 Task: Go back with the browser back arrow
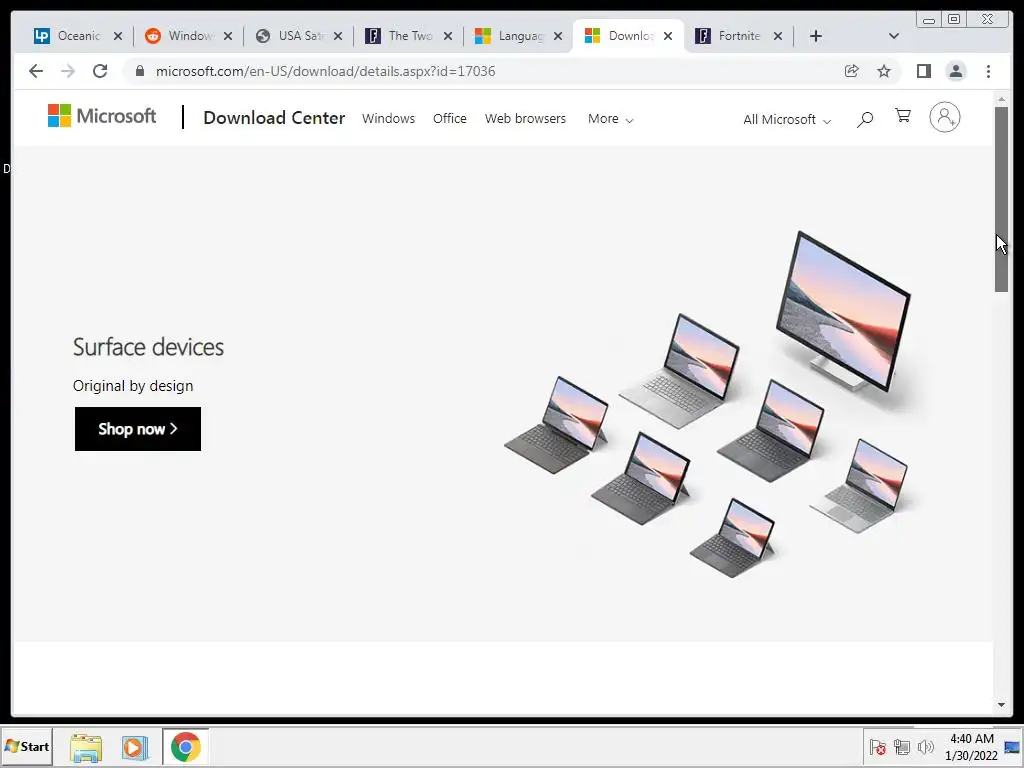(36, 71)
